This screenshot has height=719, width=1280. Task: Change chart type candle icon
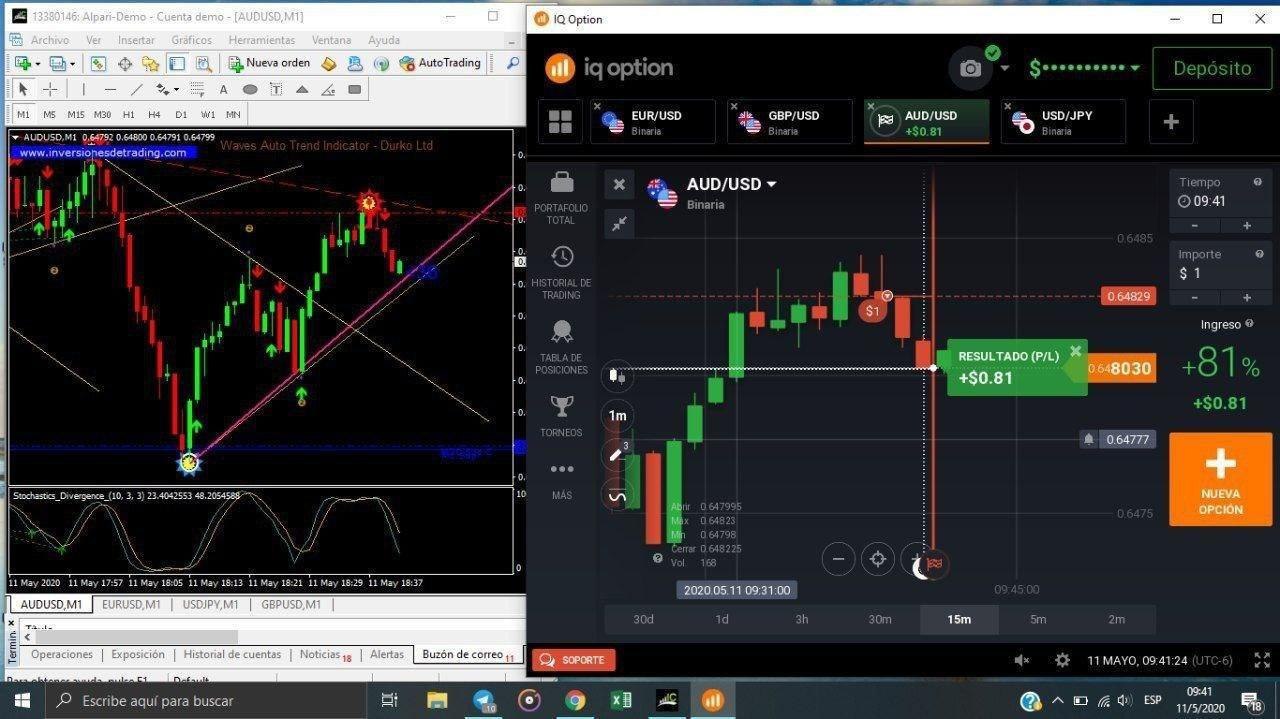pos(617,375)
